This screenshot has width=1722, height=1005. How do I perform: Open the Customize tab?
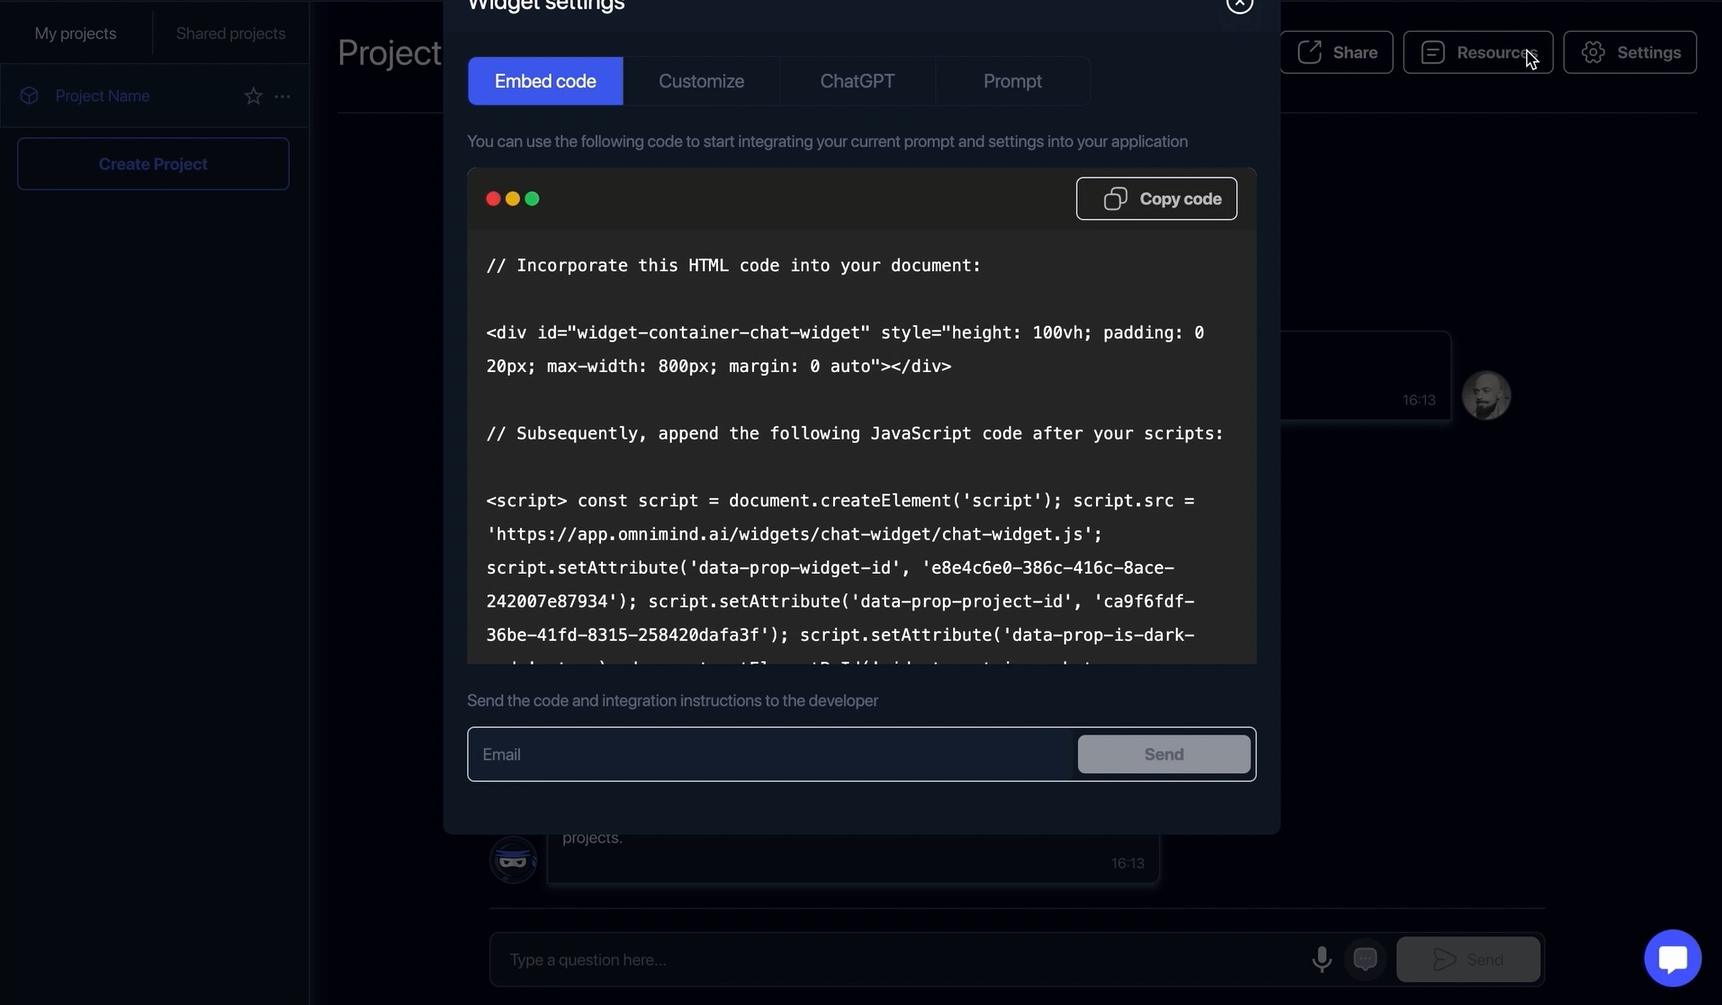pos(701,81)
